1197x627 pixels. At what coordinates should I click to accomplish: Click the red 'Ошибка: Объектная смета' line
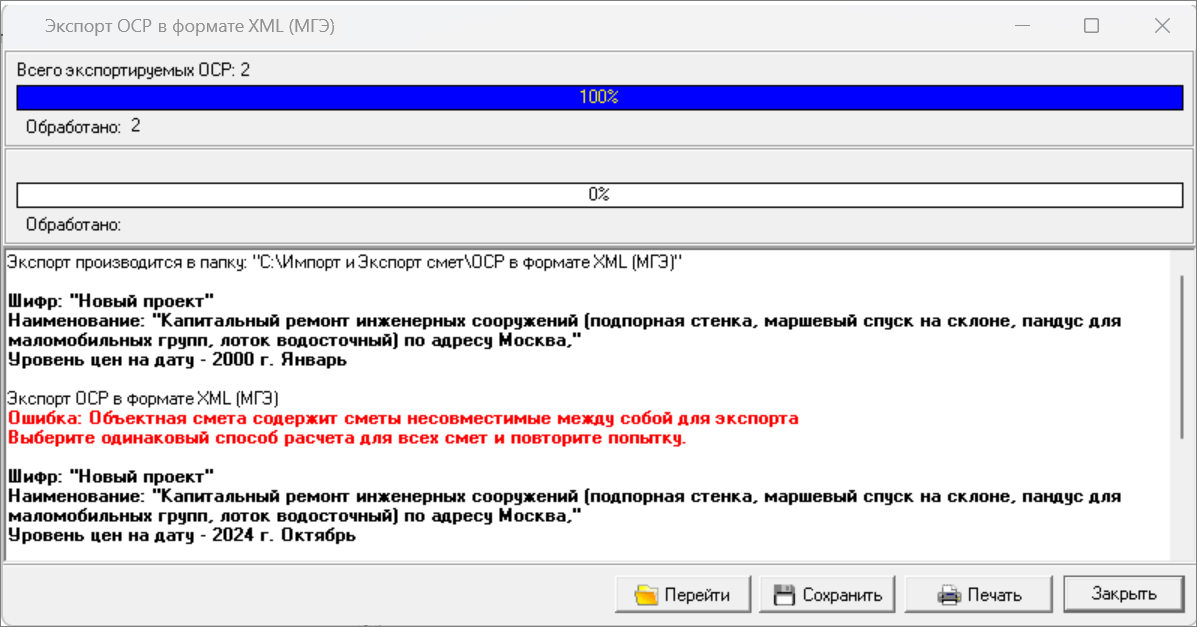point(402,418)
